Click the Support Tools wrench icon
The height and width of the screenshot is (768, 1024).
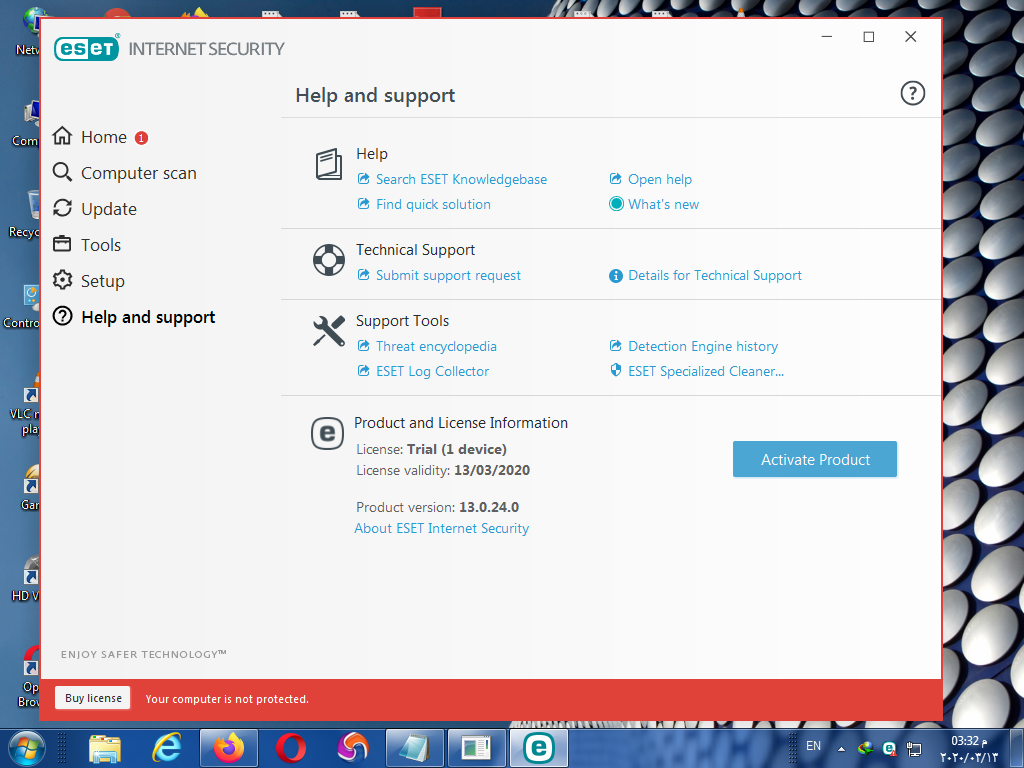(328, 331)
